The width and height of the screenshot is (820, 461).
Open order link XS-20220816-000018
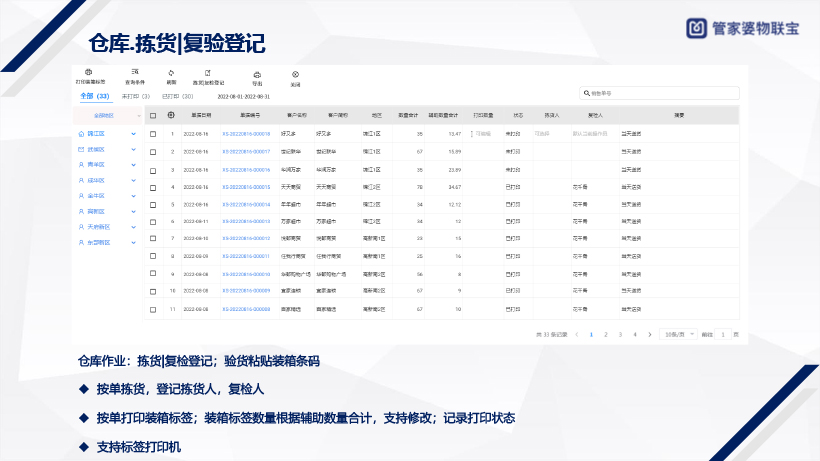(x=247, y=133)
